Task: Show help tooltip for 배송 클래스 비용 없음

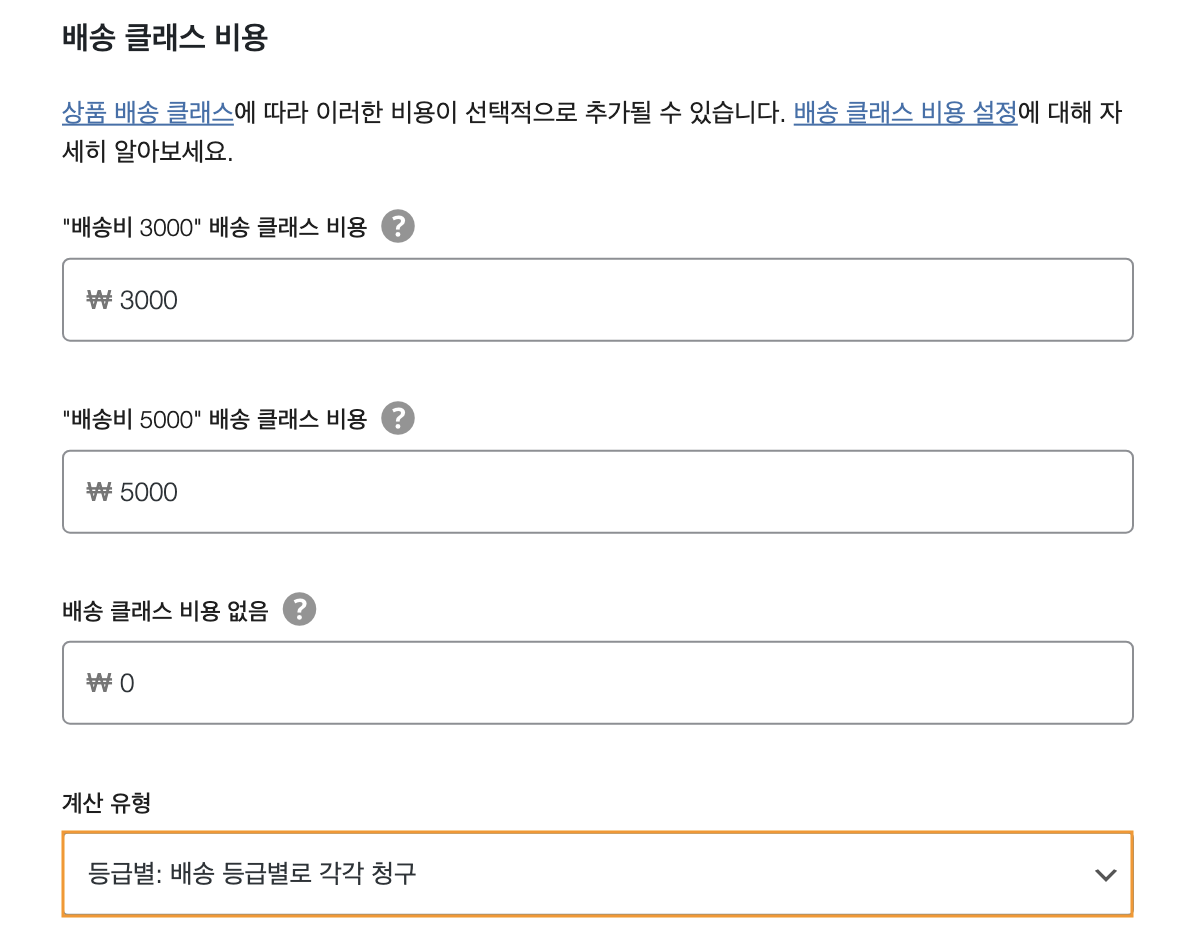Action: pos(299,609)
